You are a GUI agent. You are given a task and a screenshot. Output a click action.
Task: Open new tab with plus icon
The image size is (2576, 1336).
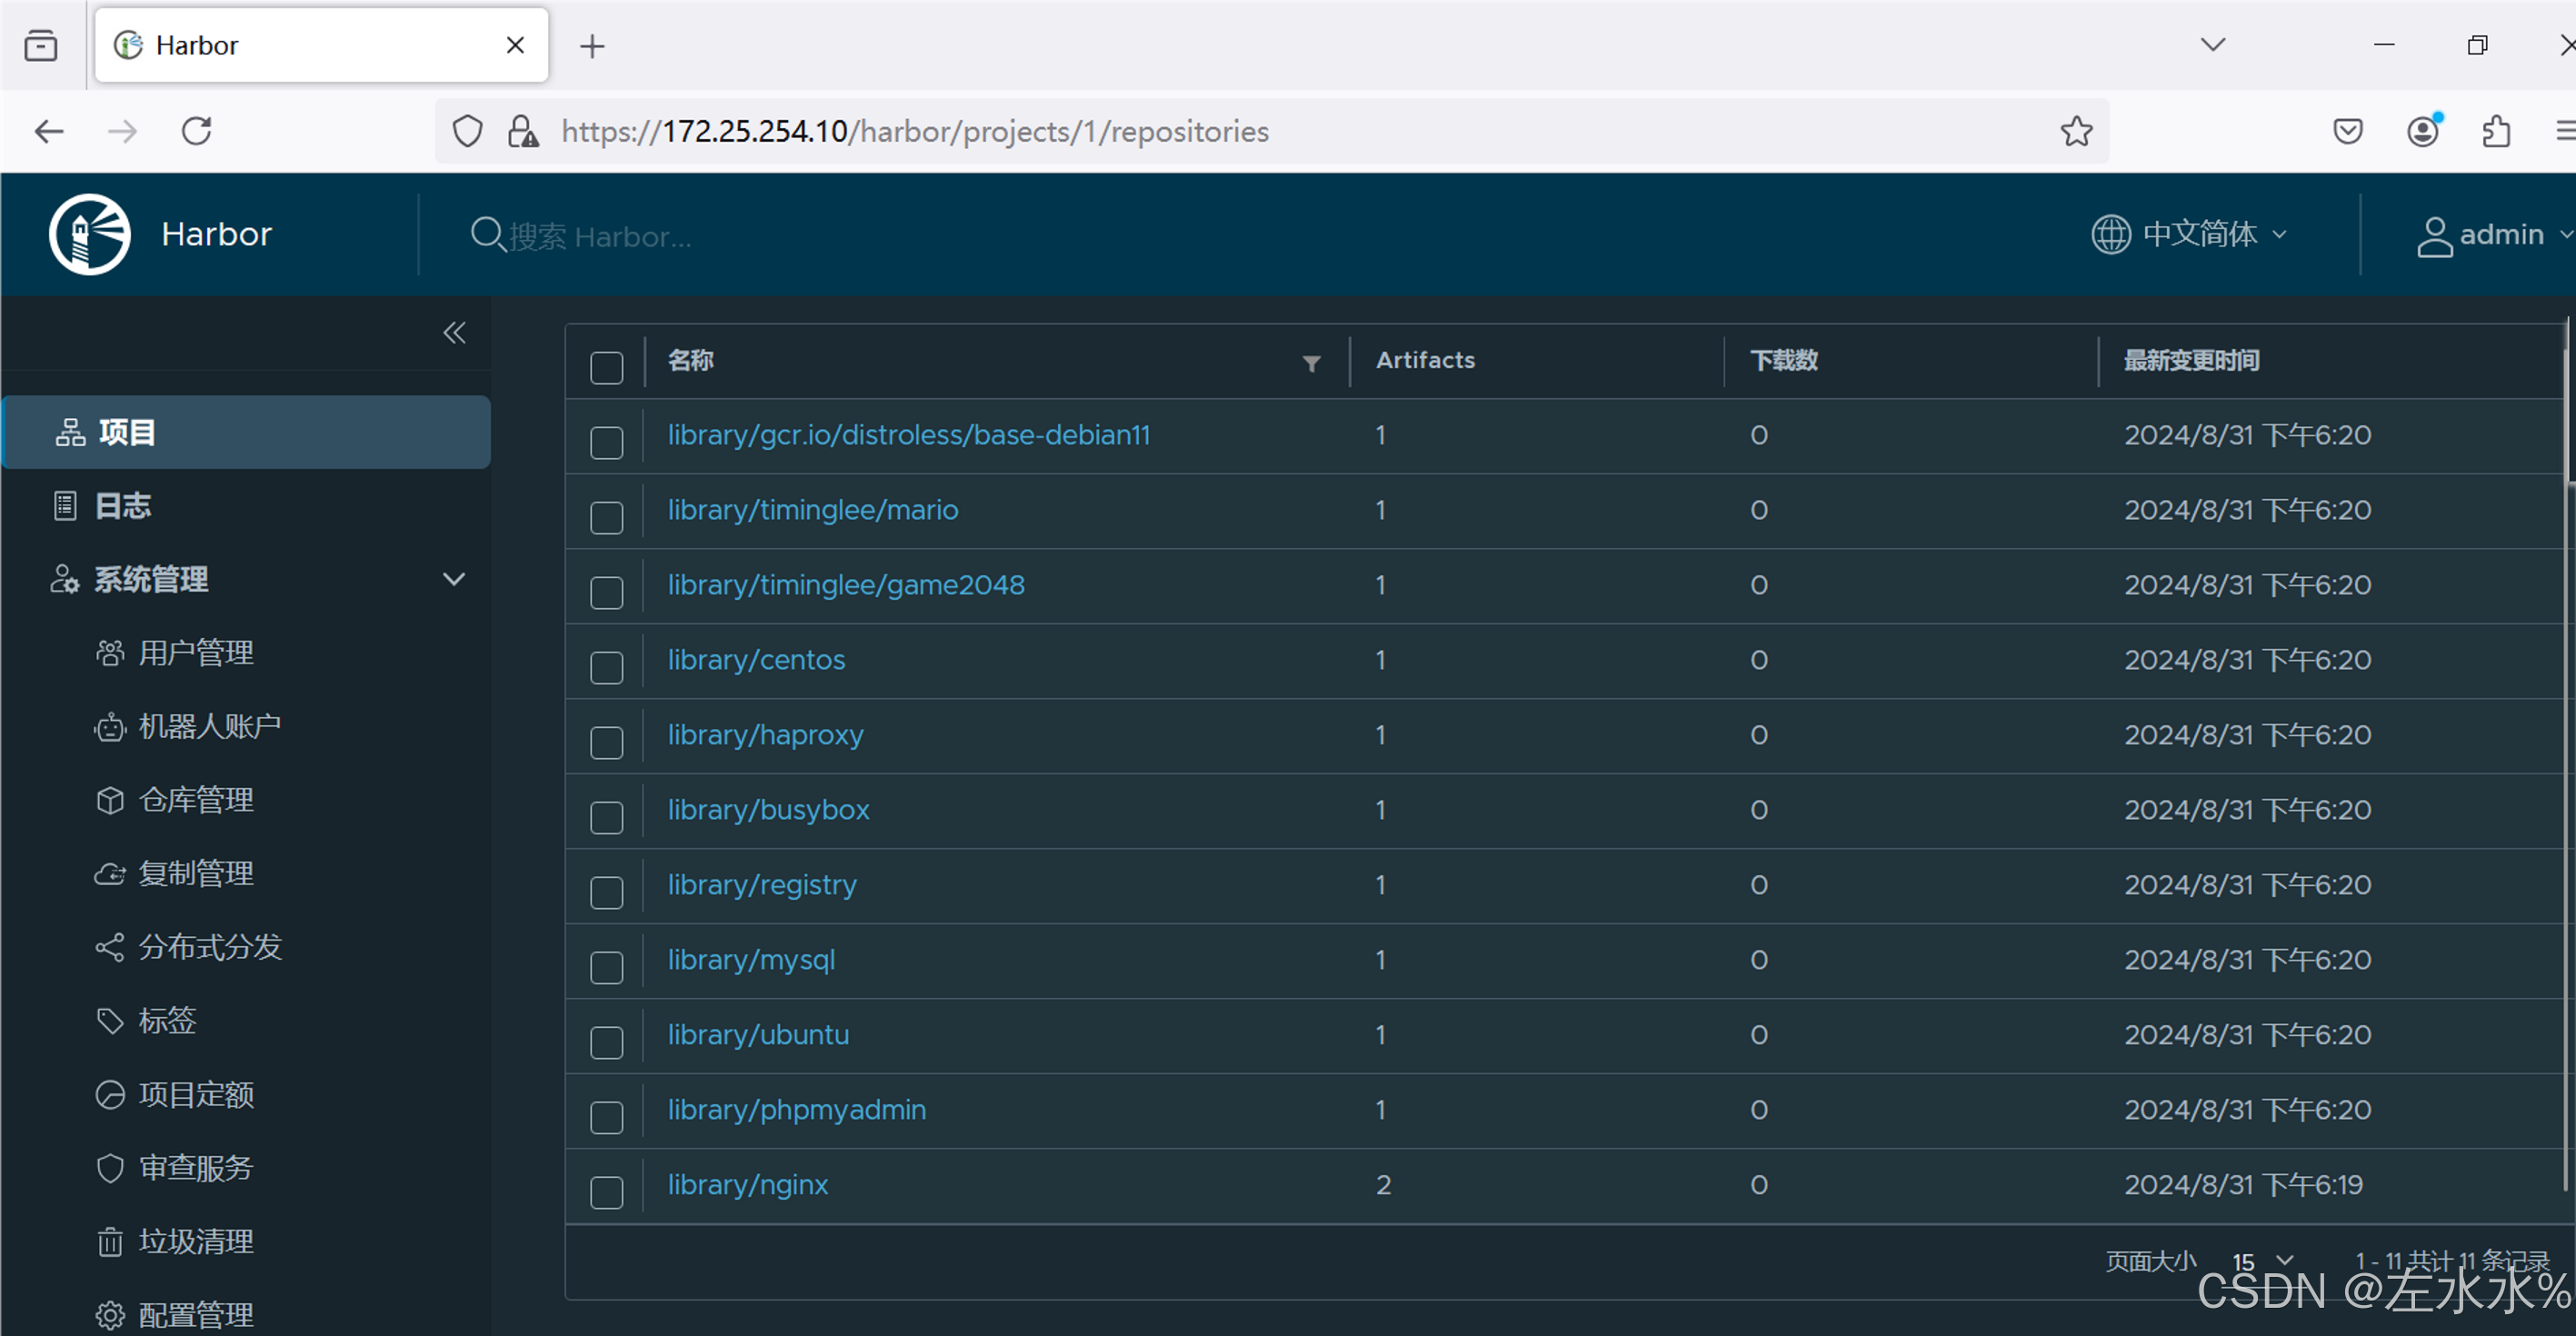click(x=592, y=46)
